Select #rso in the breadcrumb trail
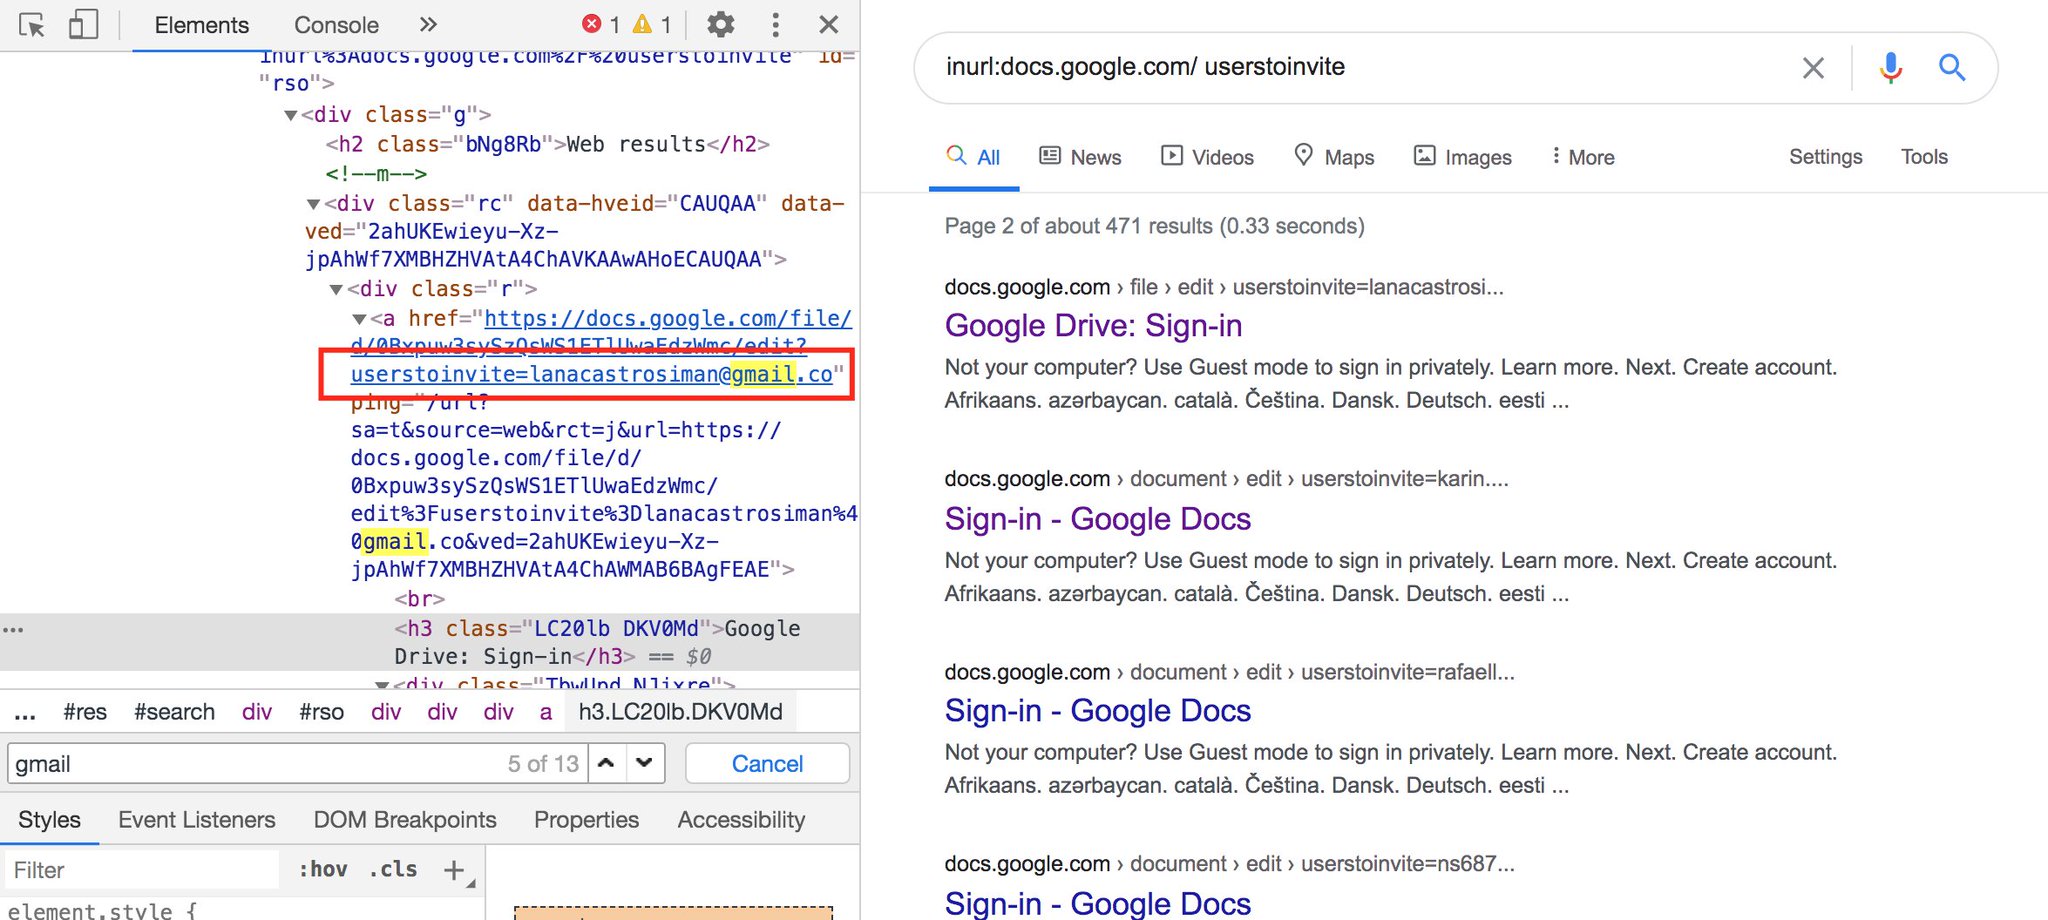Screen dimensions: 2048x920 click(x=321, y=712)
